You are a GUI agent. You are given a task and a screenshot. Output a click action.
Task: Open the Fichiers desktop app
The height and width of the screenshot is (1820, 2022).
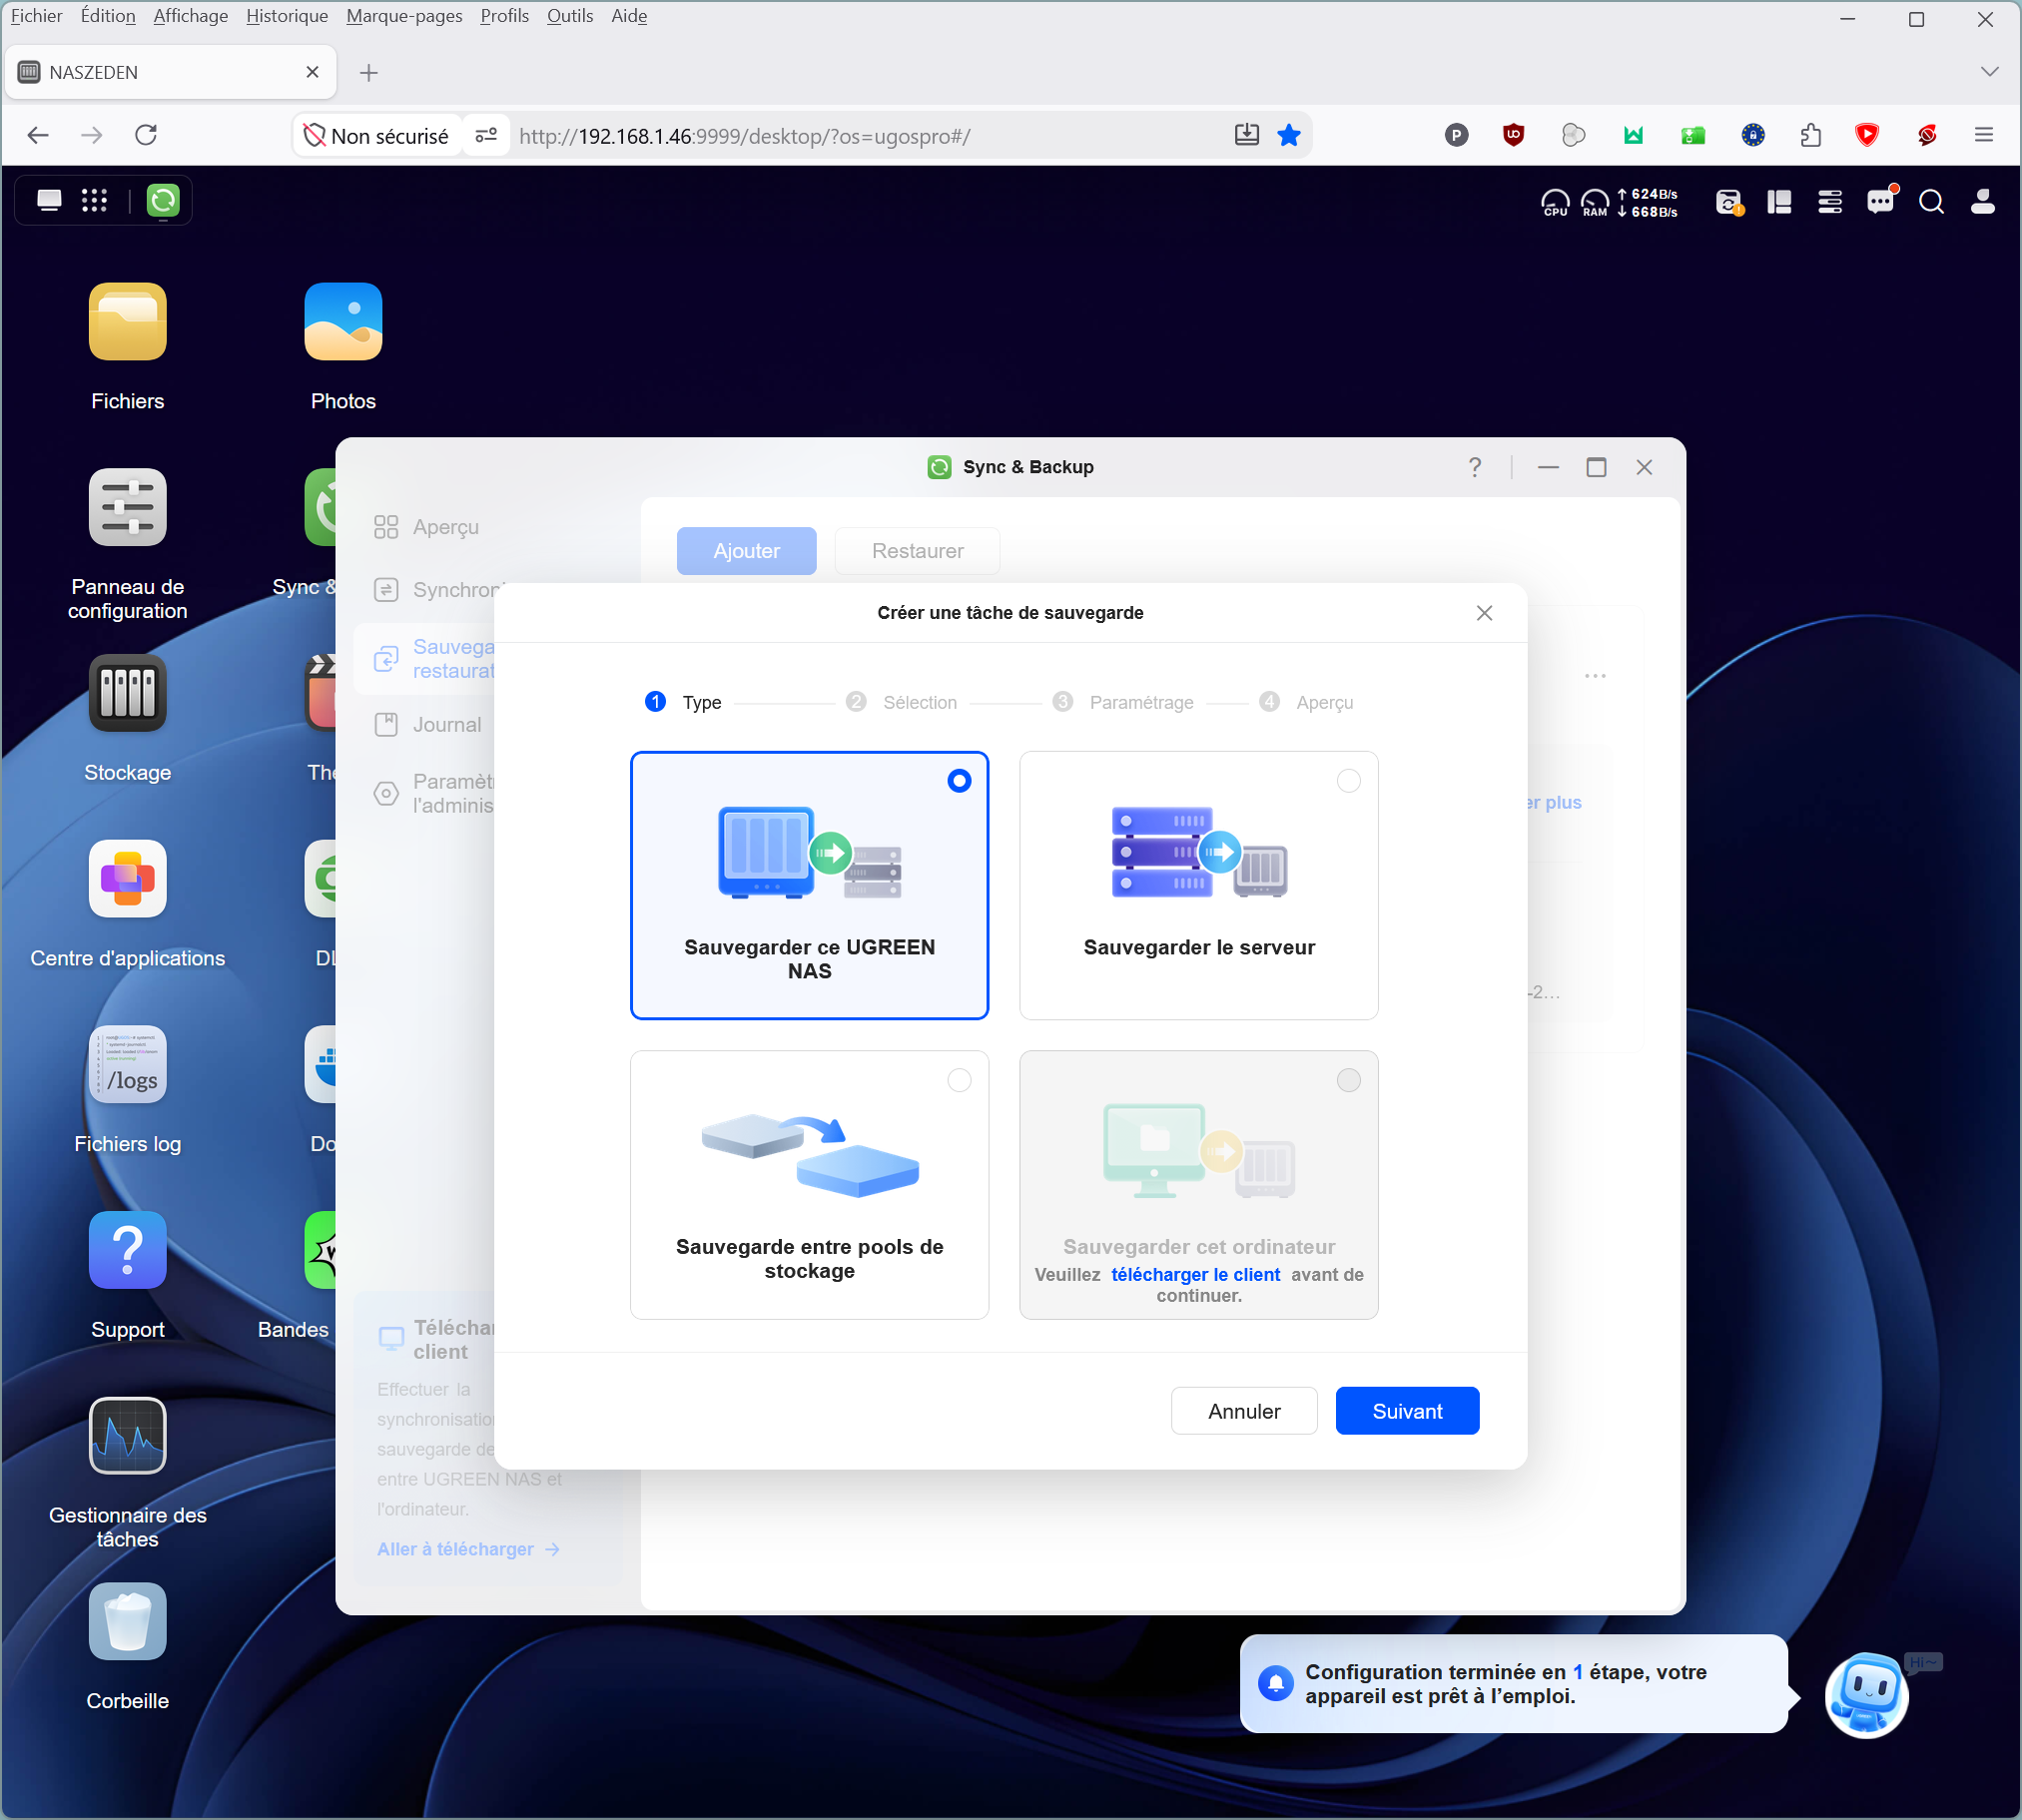[x=127, y=322]
